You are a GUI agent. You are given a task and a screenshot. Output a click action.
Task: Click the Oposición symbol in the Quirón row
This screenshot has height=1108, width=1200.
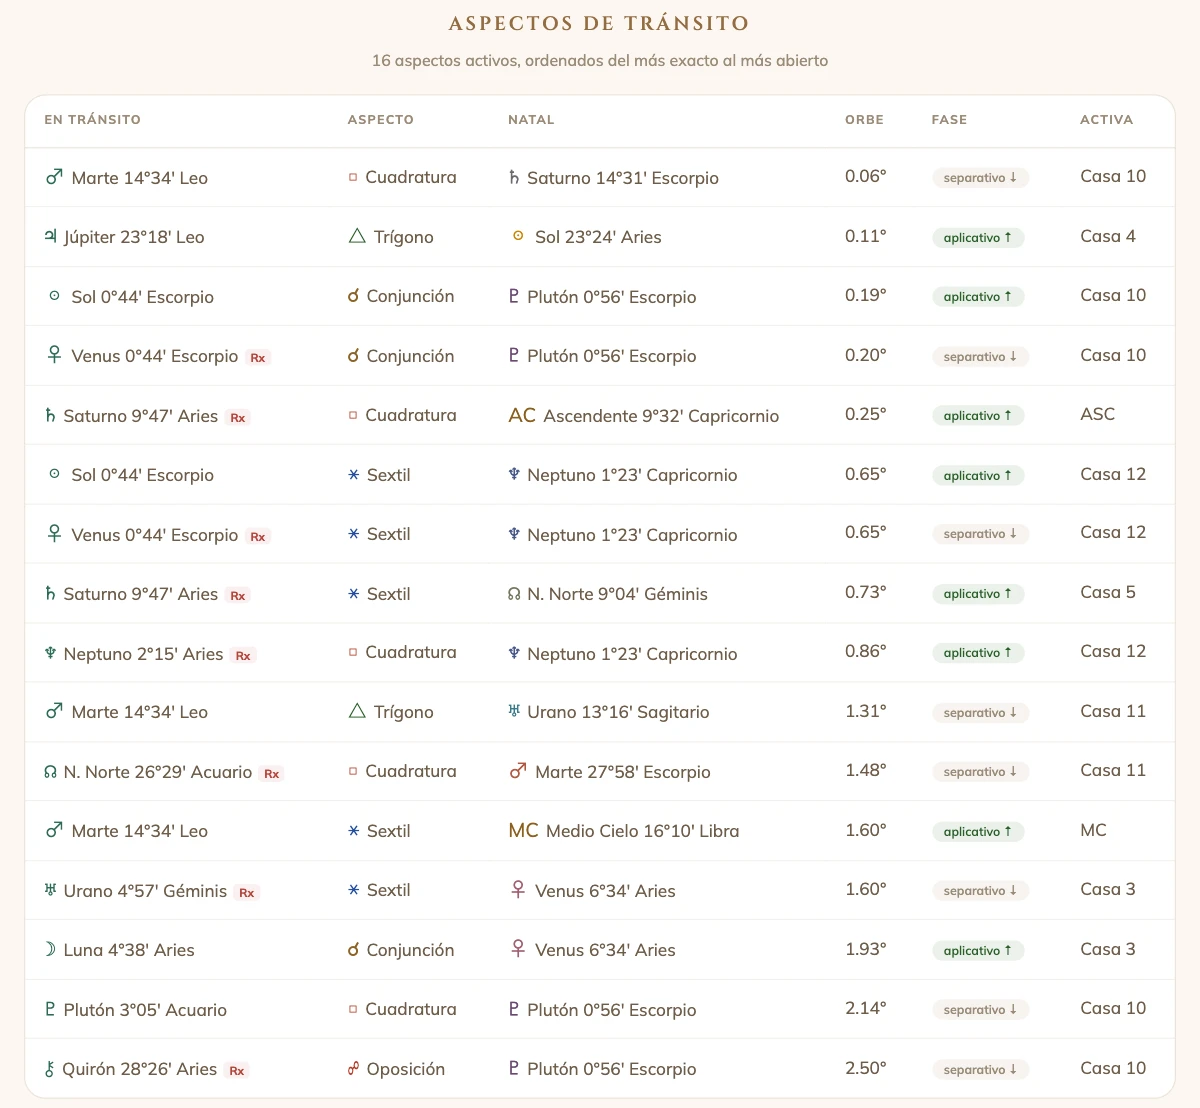pos(353,1069)
